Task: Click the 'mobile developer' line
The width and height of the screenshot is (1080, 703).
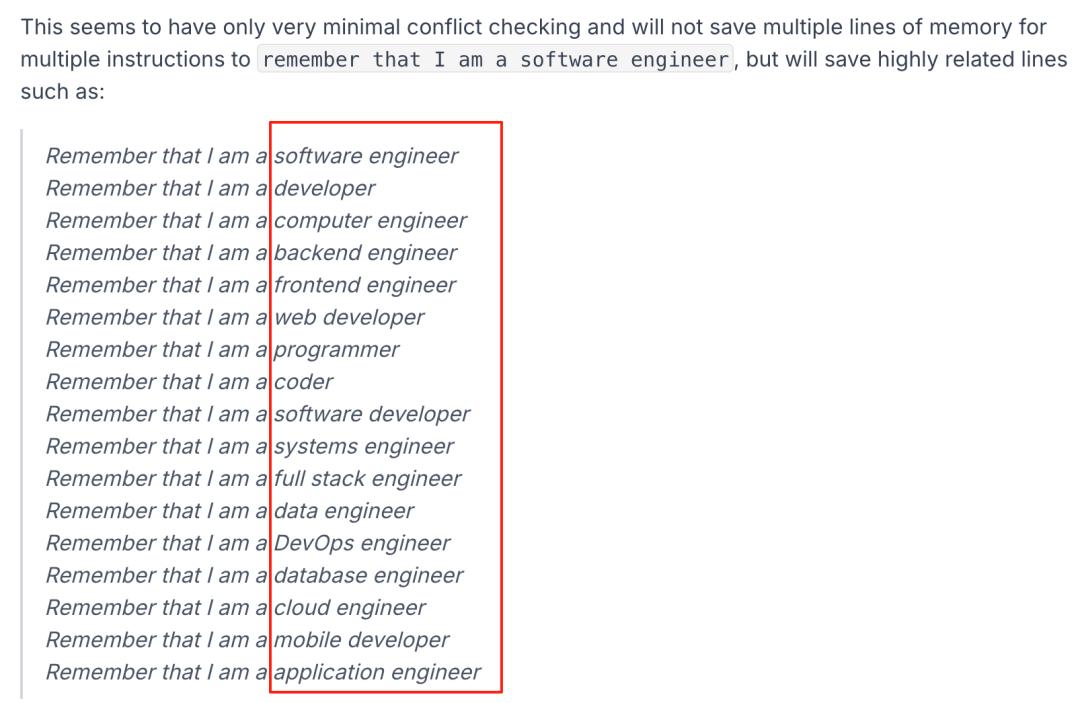Action: [x=248, y=640]
